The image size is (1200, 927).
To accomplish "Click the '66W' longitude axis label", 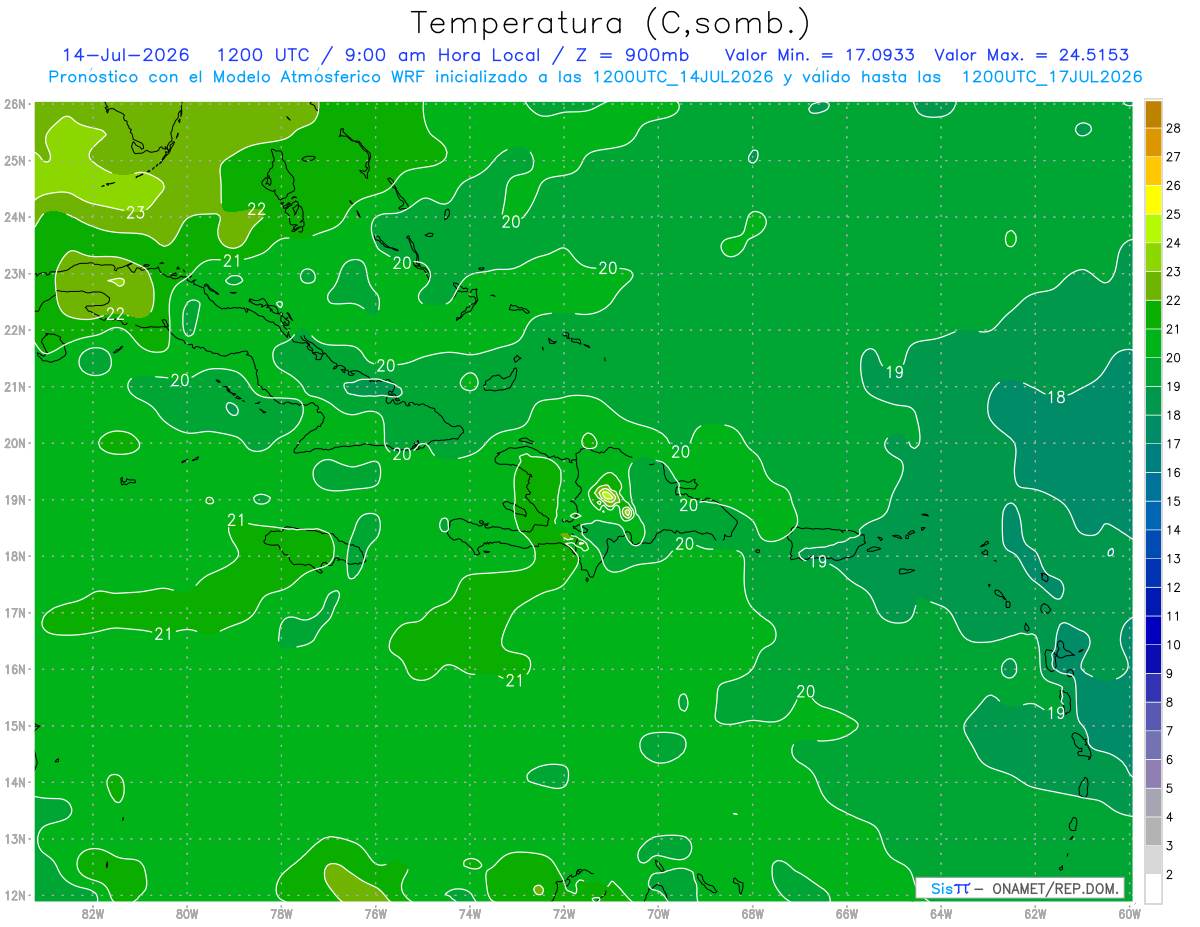I will (x=847, y=913).
